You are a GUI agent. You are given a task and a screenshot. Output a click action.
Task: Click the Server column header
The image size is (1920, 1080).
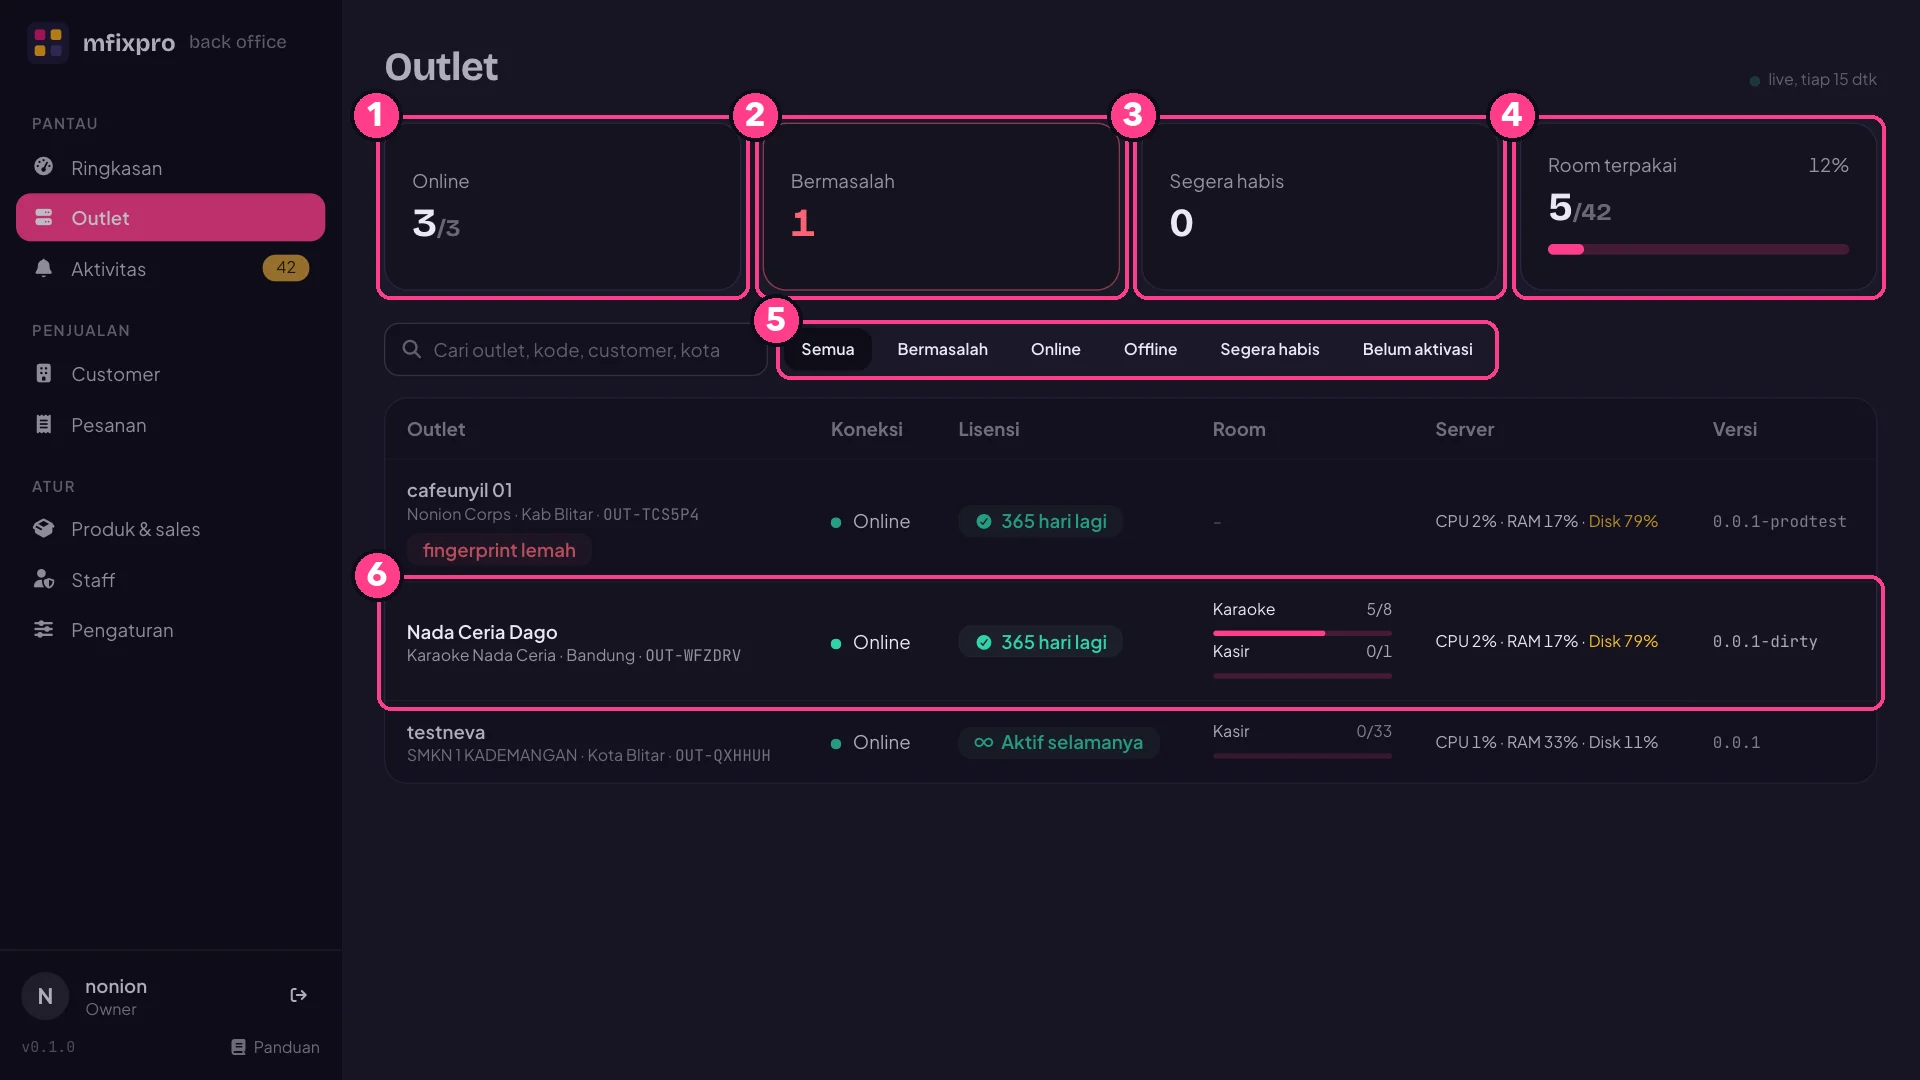tap(1464, 429)
